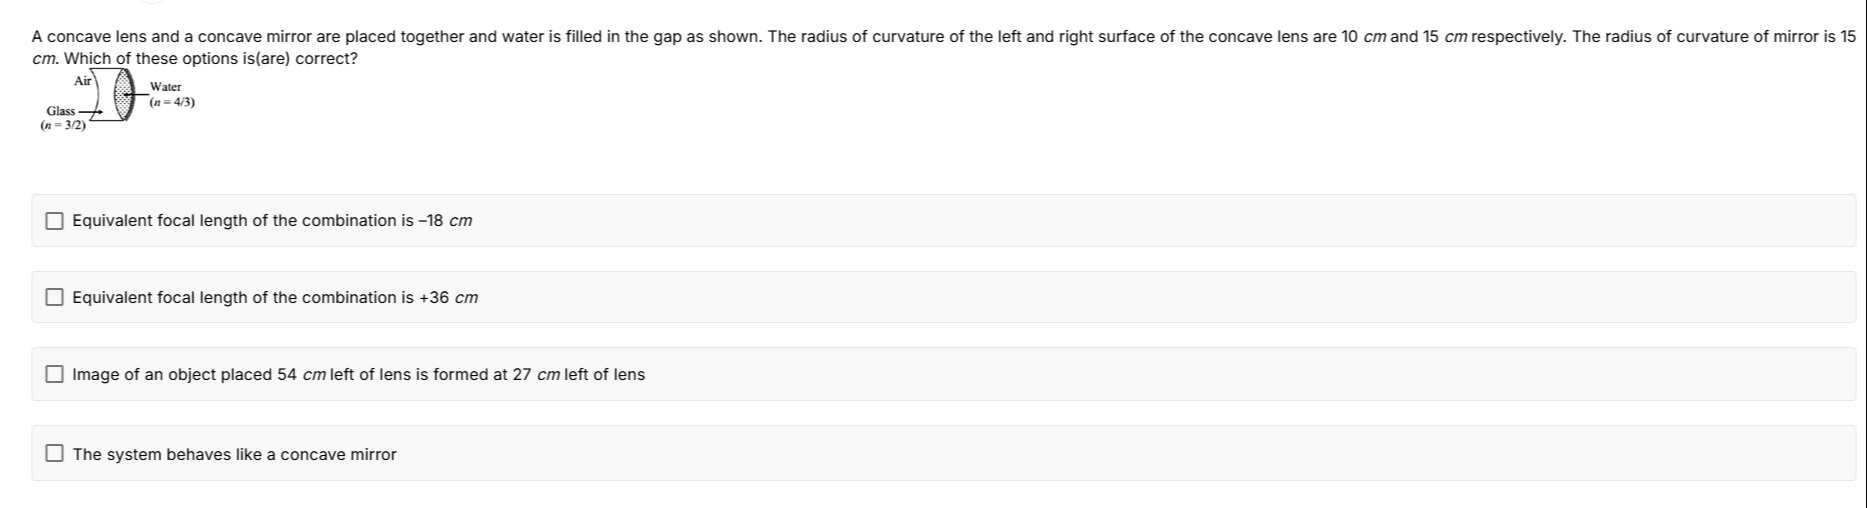Click the '(n = 3/2)' refractive index label
Image resolution: width=1867 pixels, height=508 pixels.
coord(62,126)
